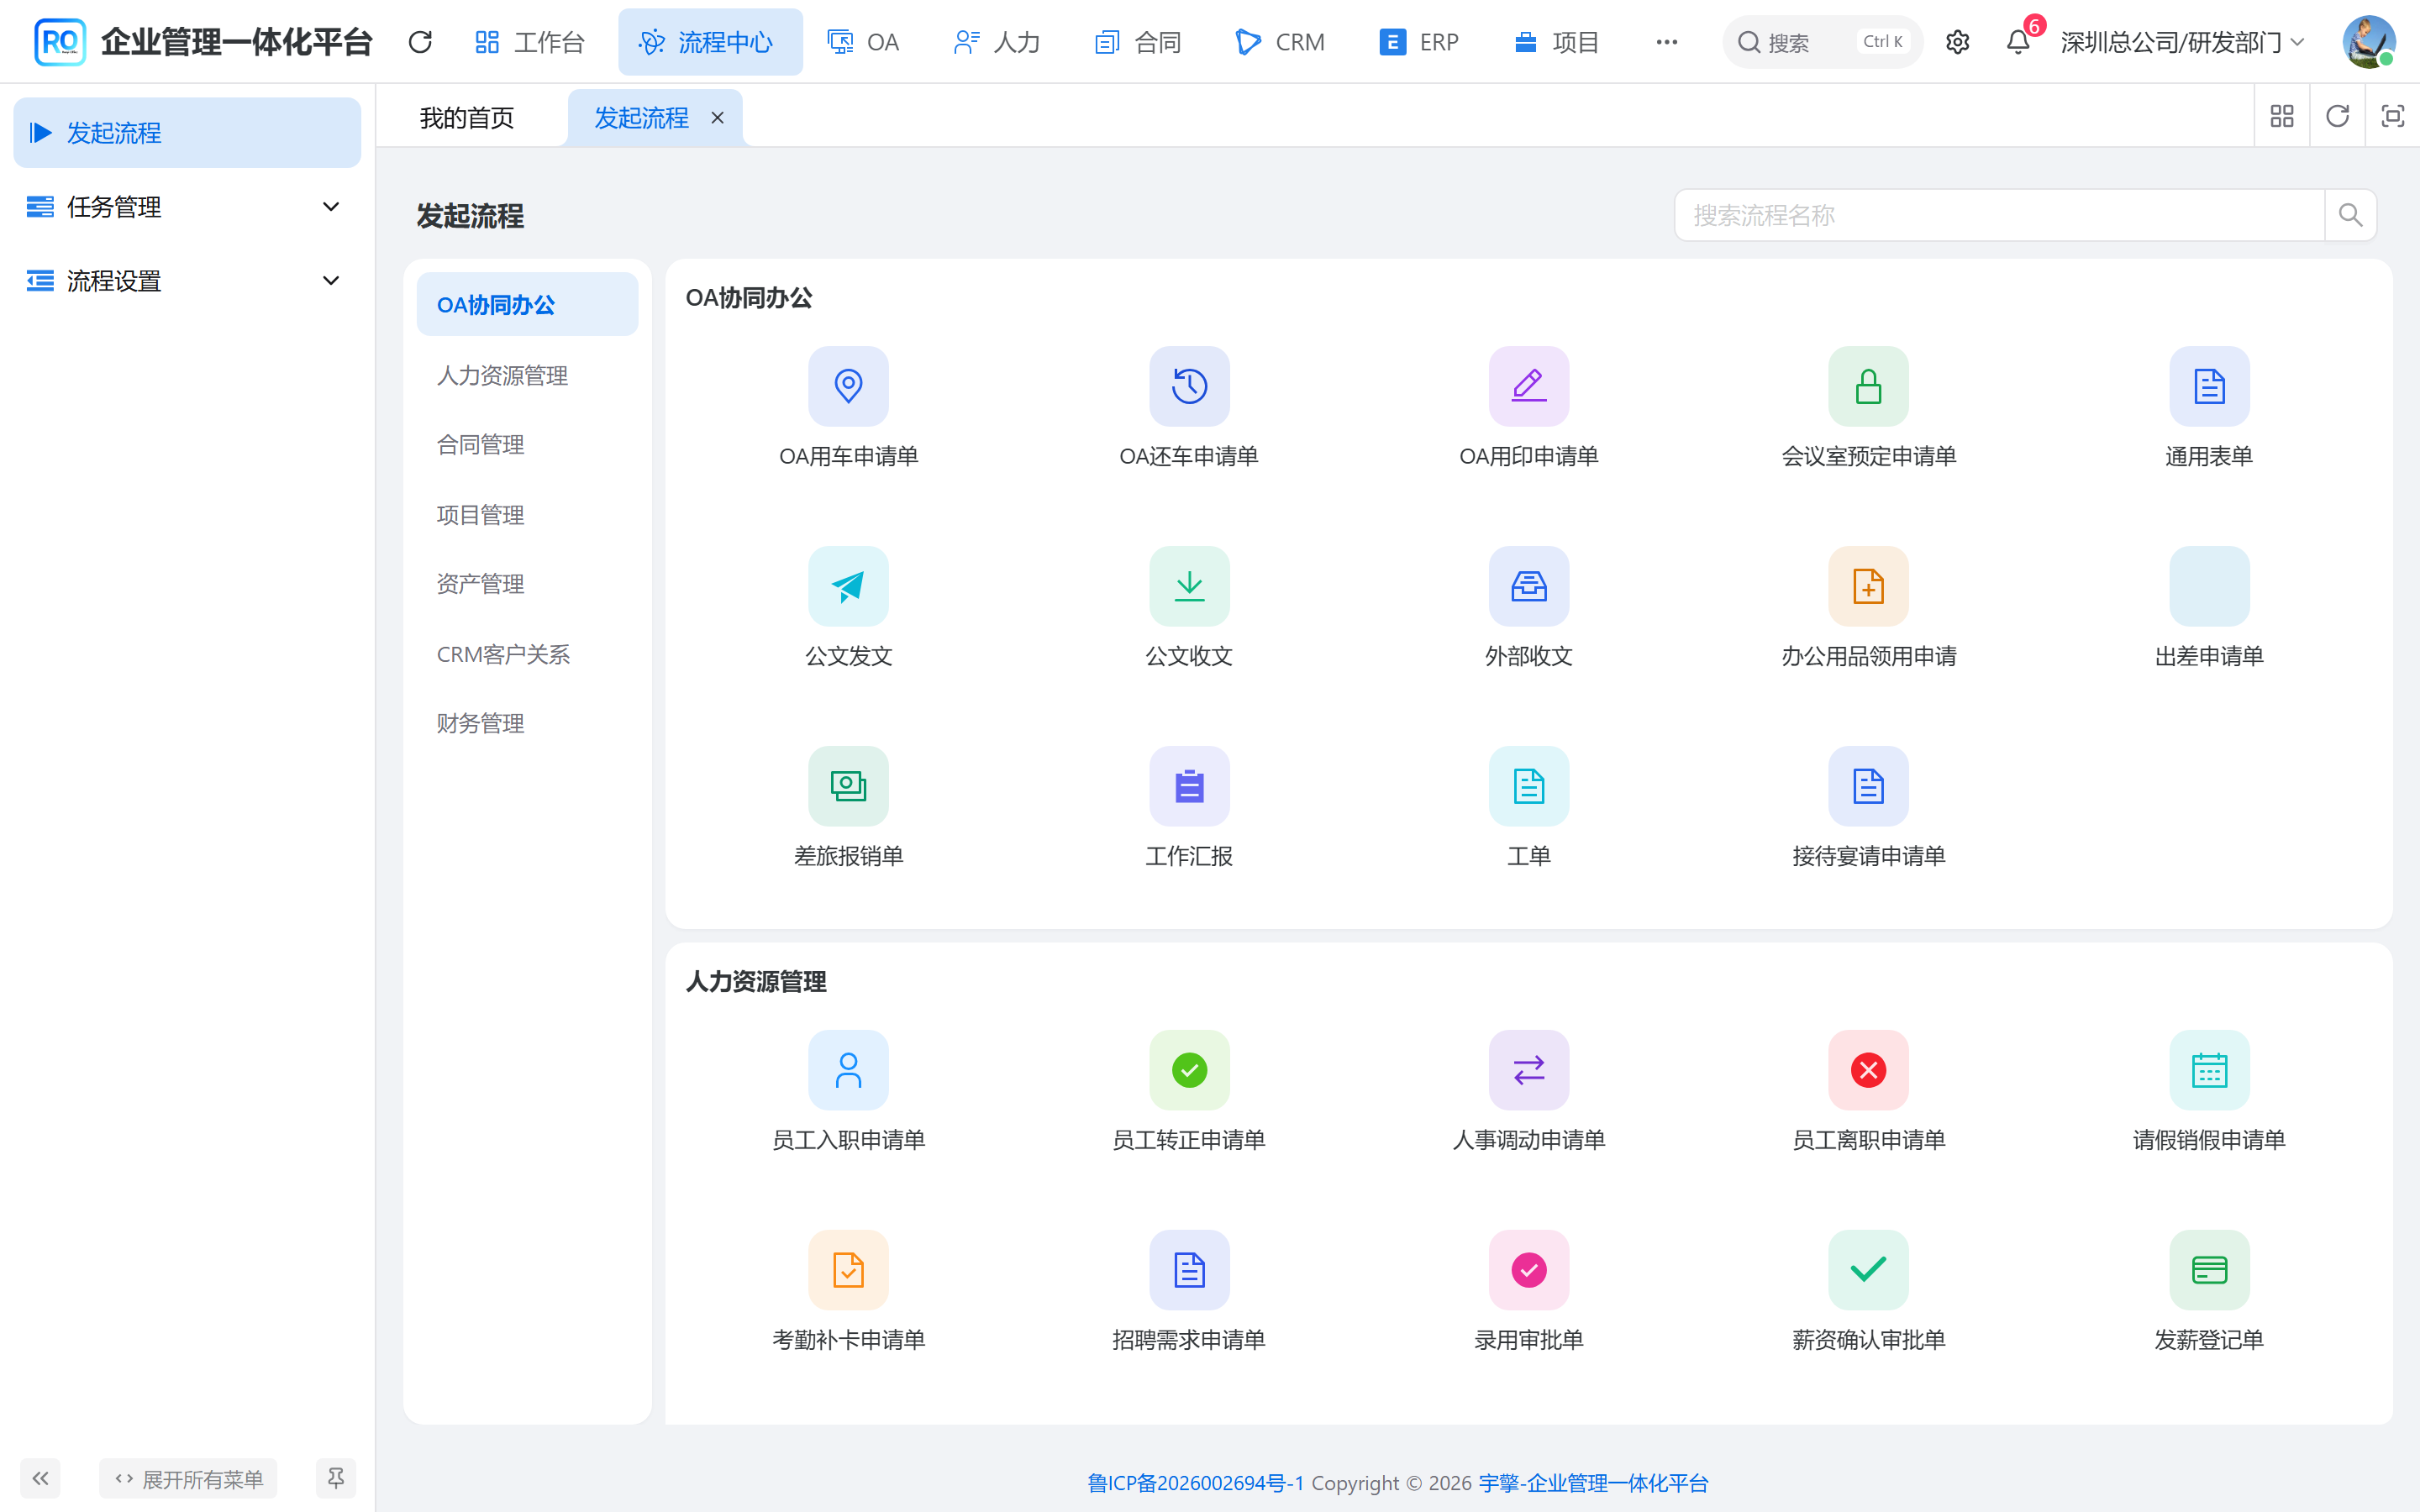Viewport: 2420px width, 1512px height.
Task: Expand the 流程设置 sidebar menu
Action: click(x=187, y=281)
